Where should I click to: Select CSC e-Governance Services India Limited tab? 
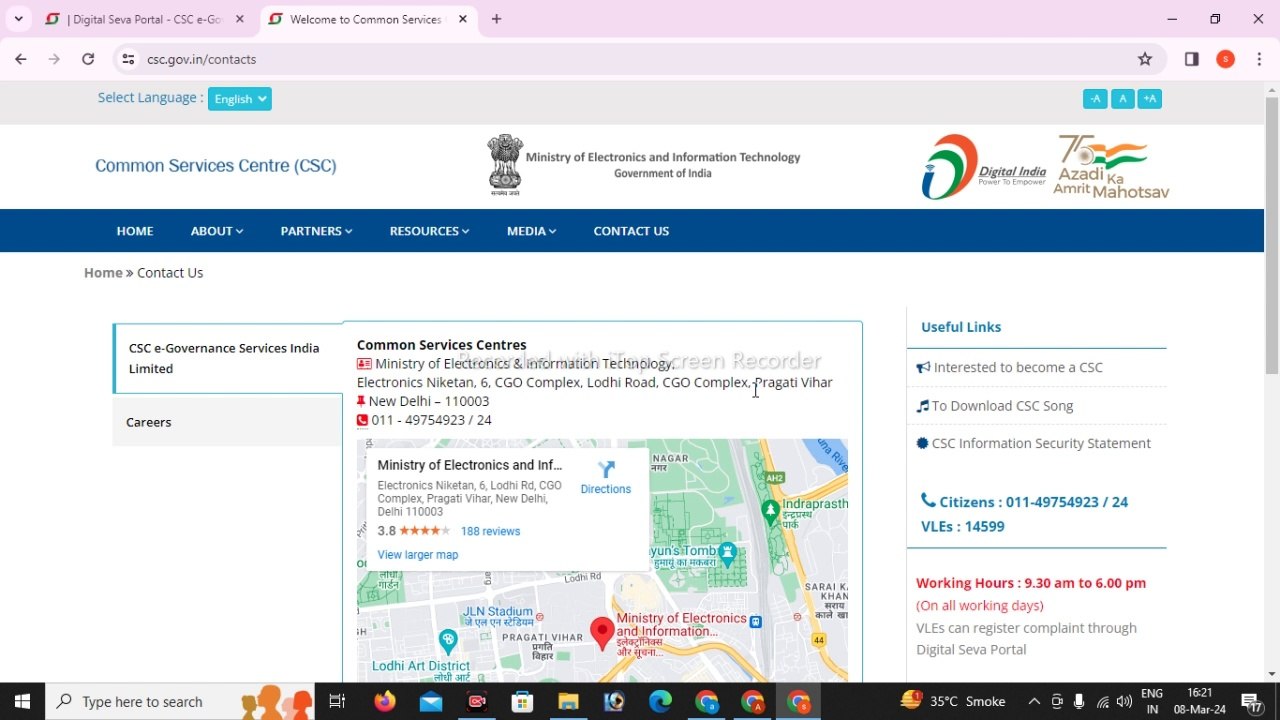click(x=228, y=358)
